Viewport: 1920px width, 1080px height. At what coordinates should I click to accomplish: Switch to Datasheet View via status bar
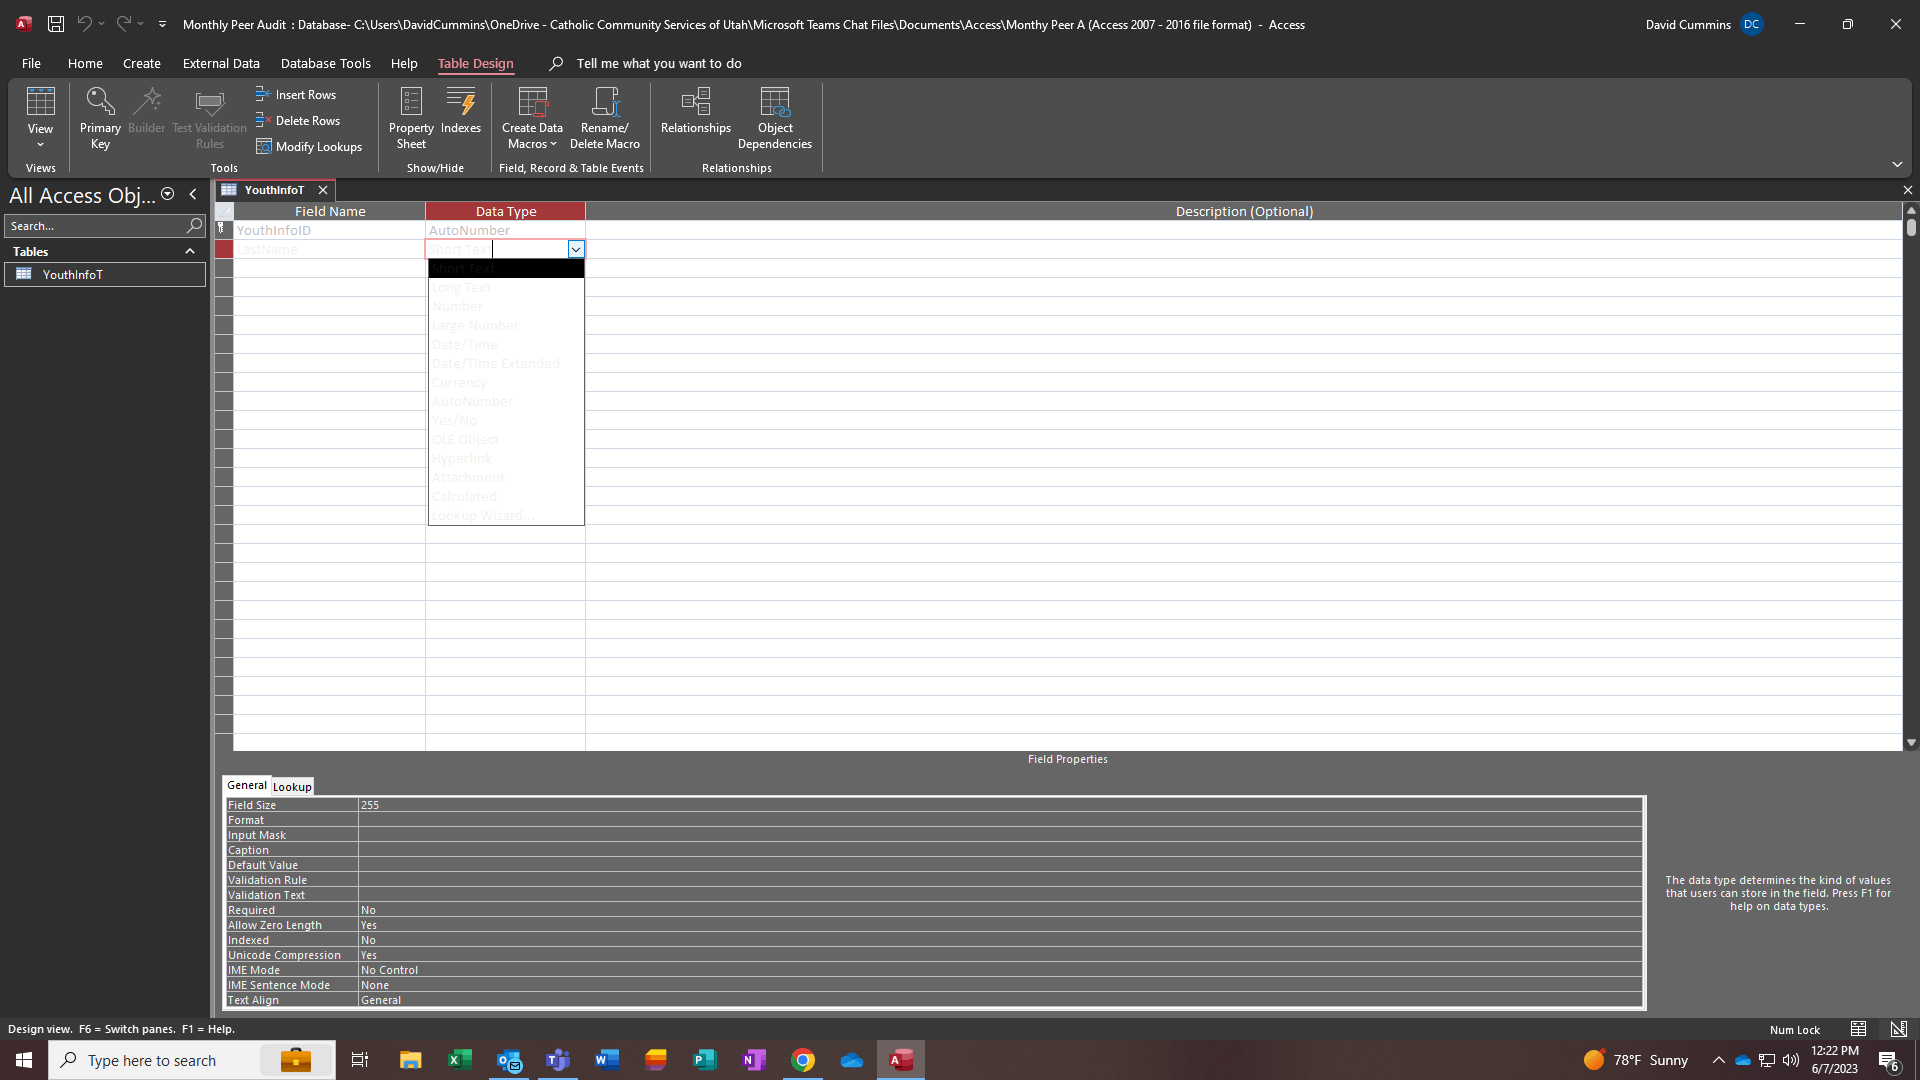pyautogui.click(x=1858, y=1029)
